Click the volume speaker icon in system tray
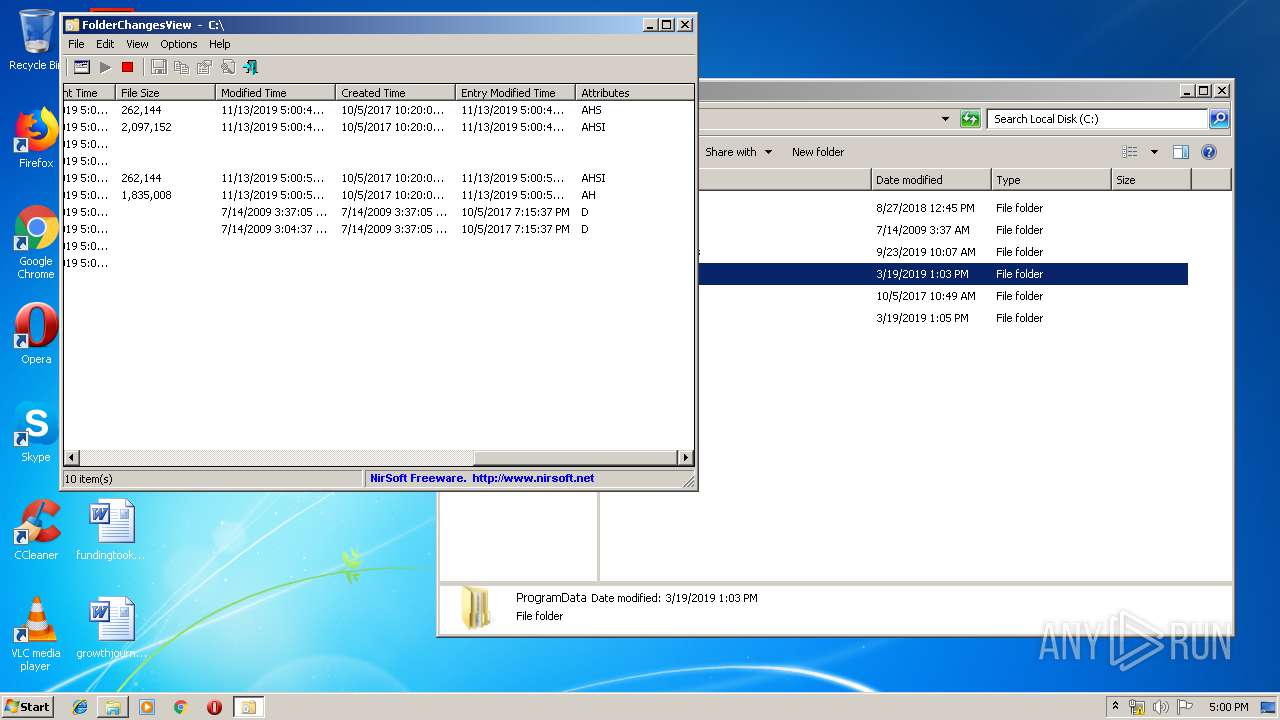The height and width of the screenshot is (720, 1280). coord(1161,707)
